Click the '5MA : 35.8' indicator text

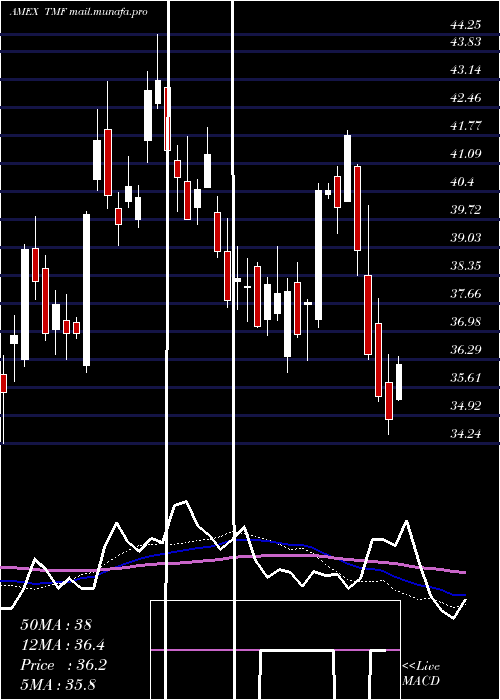(x=59, y=685)
